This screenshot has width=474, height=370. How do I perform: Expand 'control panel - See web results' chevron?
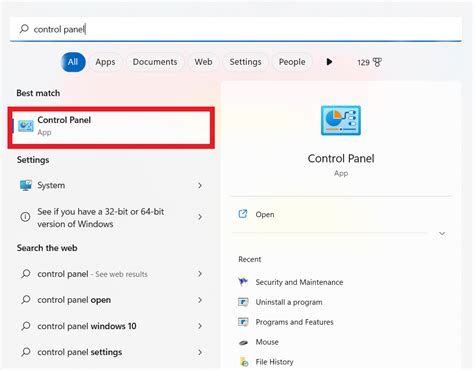pyautogui.click(x=200, y=274)
